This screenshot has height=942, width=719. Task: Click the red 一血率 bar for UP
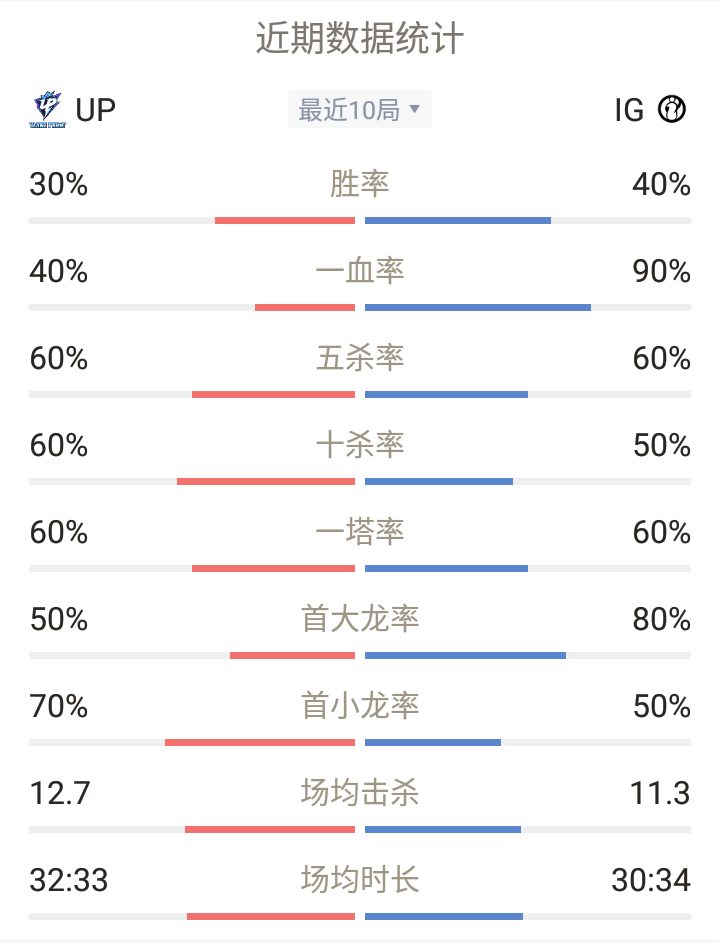(305, 308)
